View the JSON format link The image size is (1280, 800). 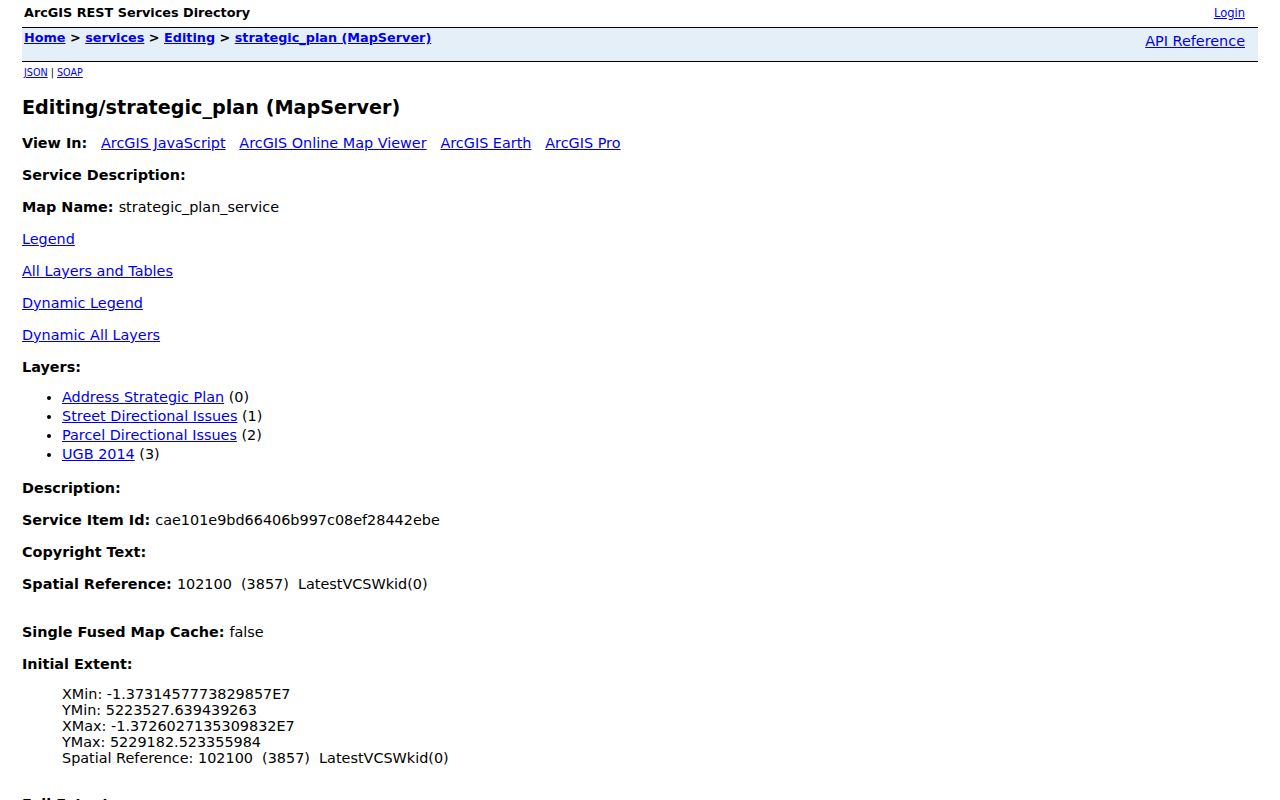coord(35,72)
